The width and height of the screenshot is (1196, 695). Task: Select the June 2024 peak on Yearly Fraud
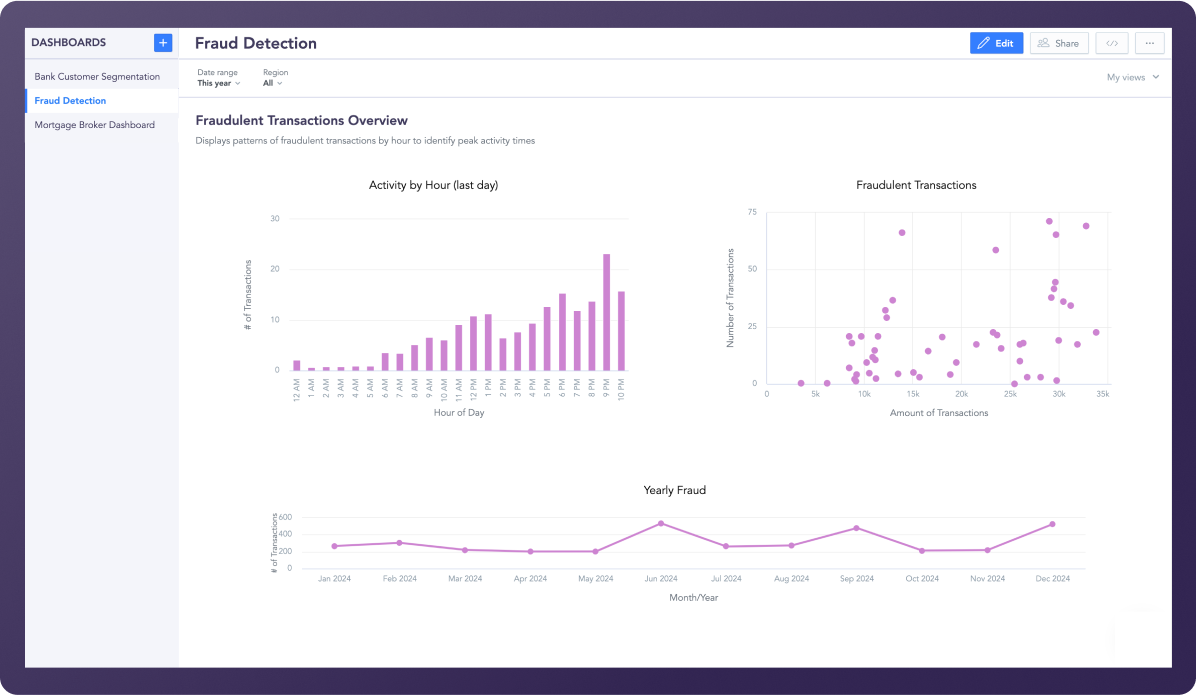661,523
